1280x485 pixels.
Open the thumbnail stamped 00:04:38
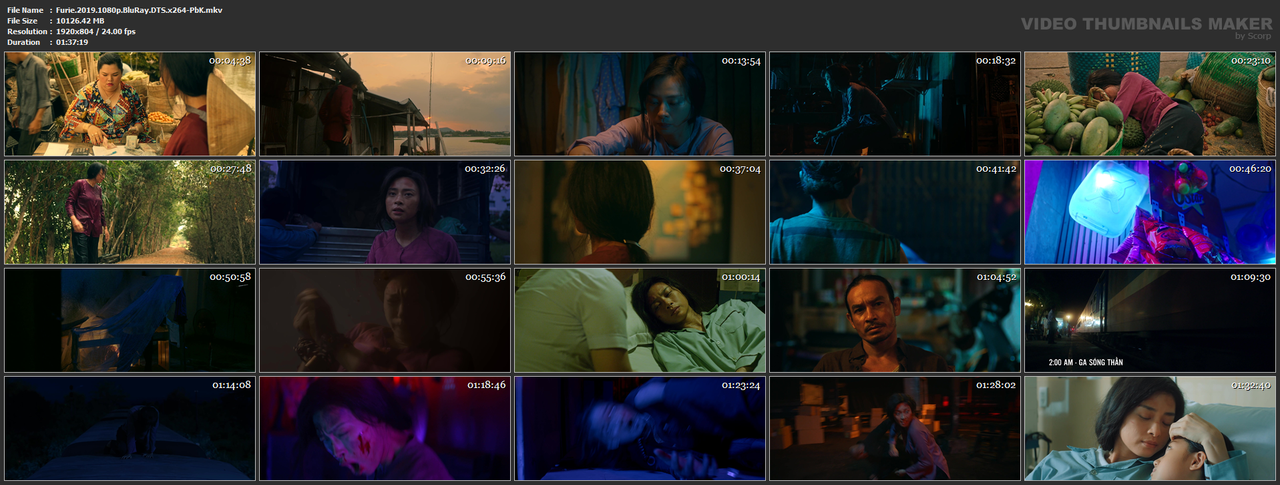pos(130,104)
